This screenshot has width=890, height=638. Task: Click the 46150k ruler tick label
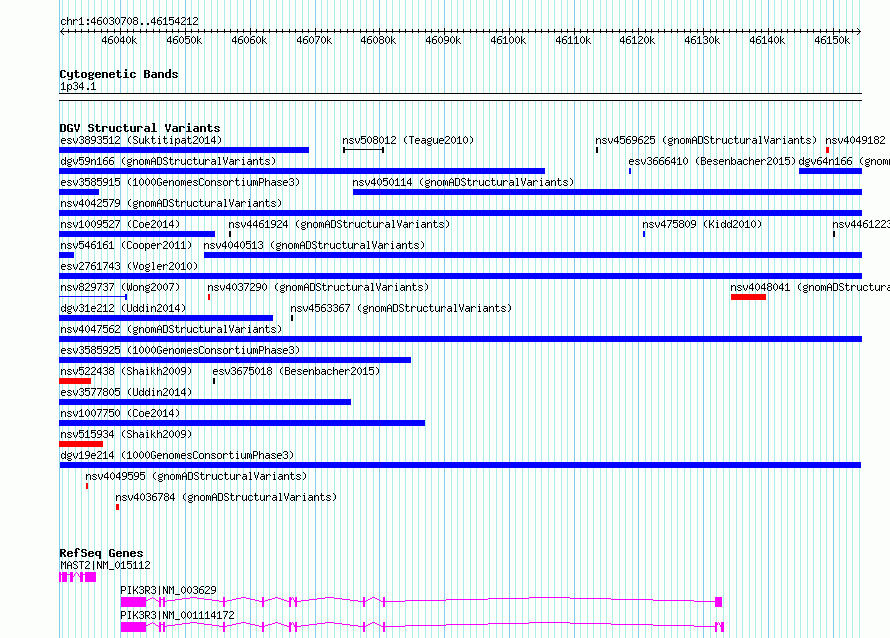(832, 40)
